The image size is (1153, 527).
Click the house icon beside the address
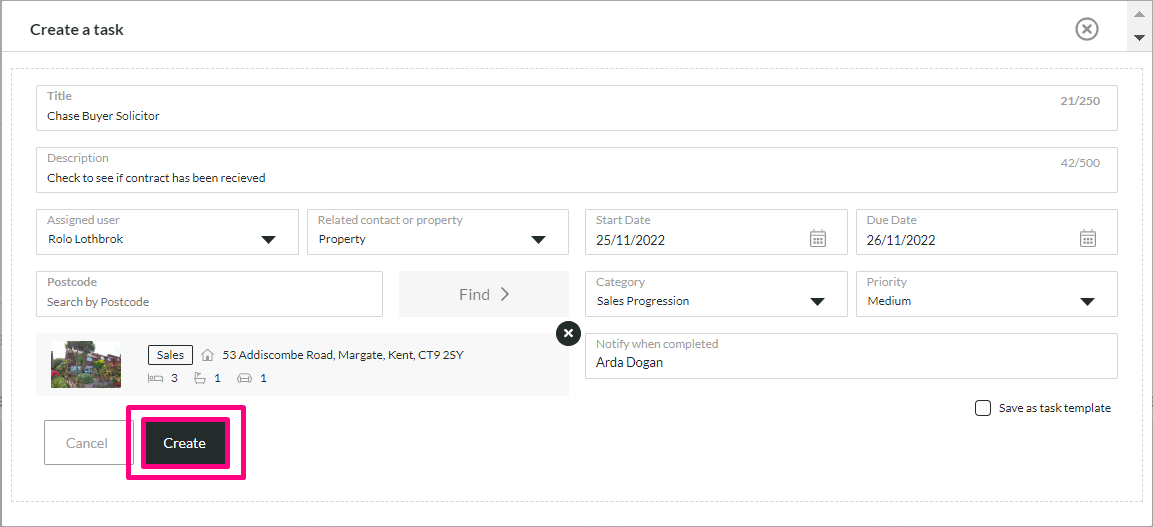pos(207,355)
